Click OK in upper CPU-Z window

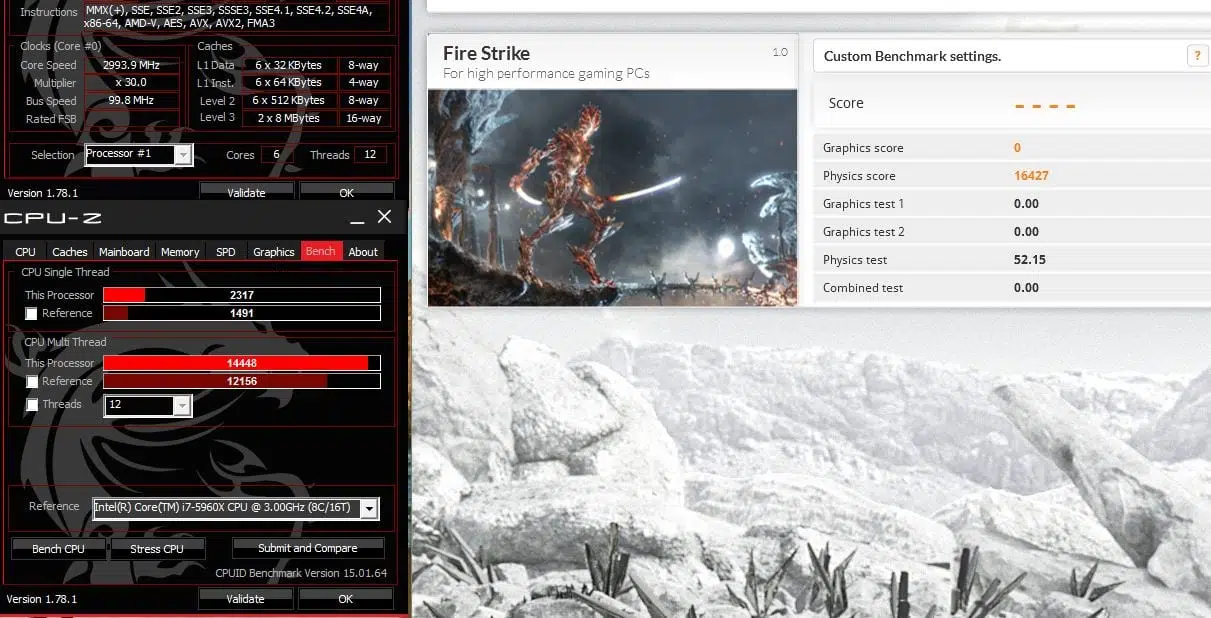pos(346,192)
